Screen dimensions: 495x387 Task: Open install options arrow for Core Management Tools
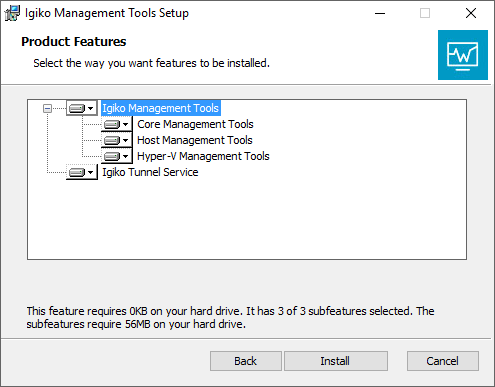(125, 125)
